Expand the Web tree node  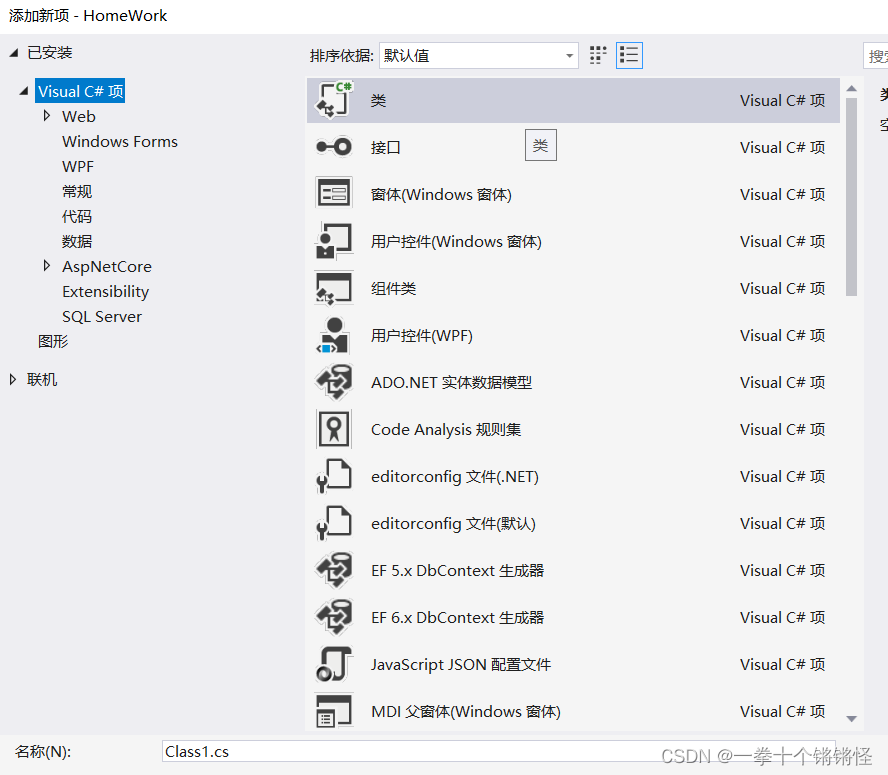[47, 116]
